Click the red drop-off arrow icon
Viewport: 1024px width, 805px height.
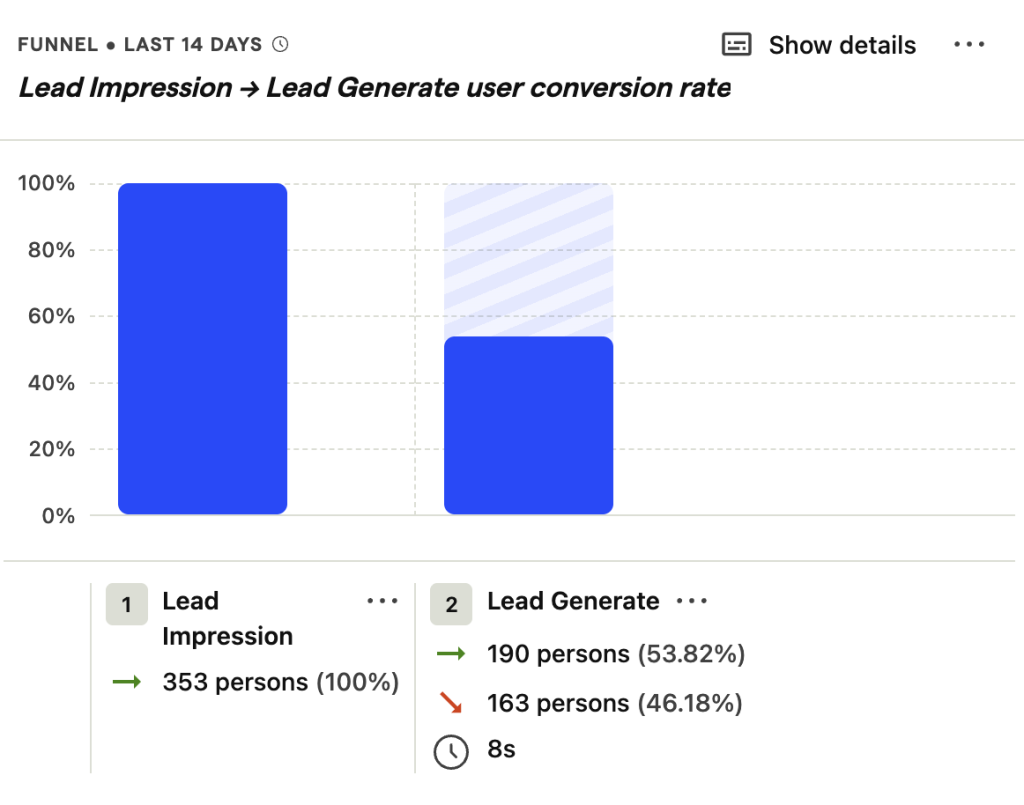click(x=451, y=703)
